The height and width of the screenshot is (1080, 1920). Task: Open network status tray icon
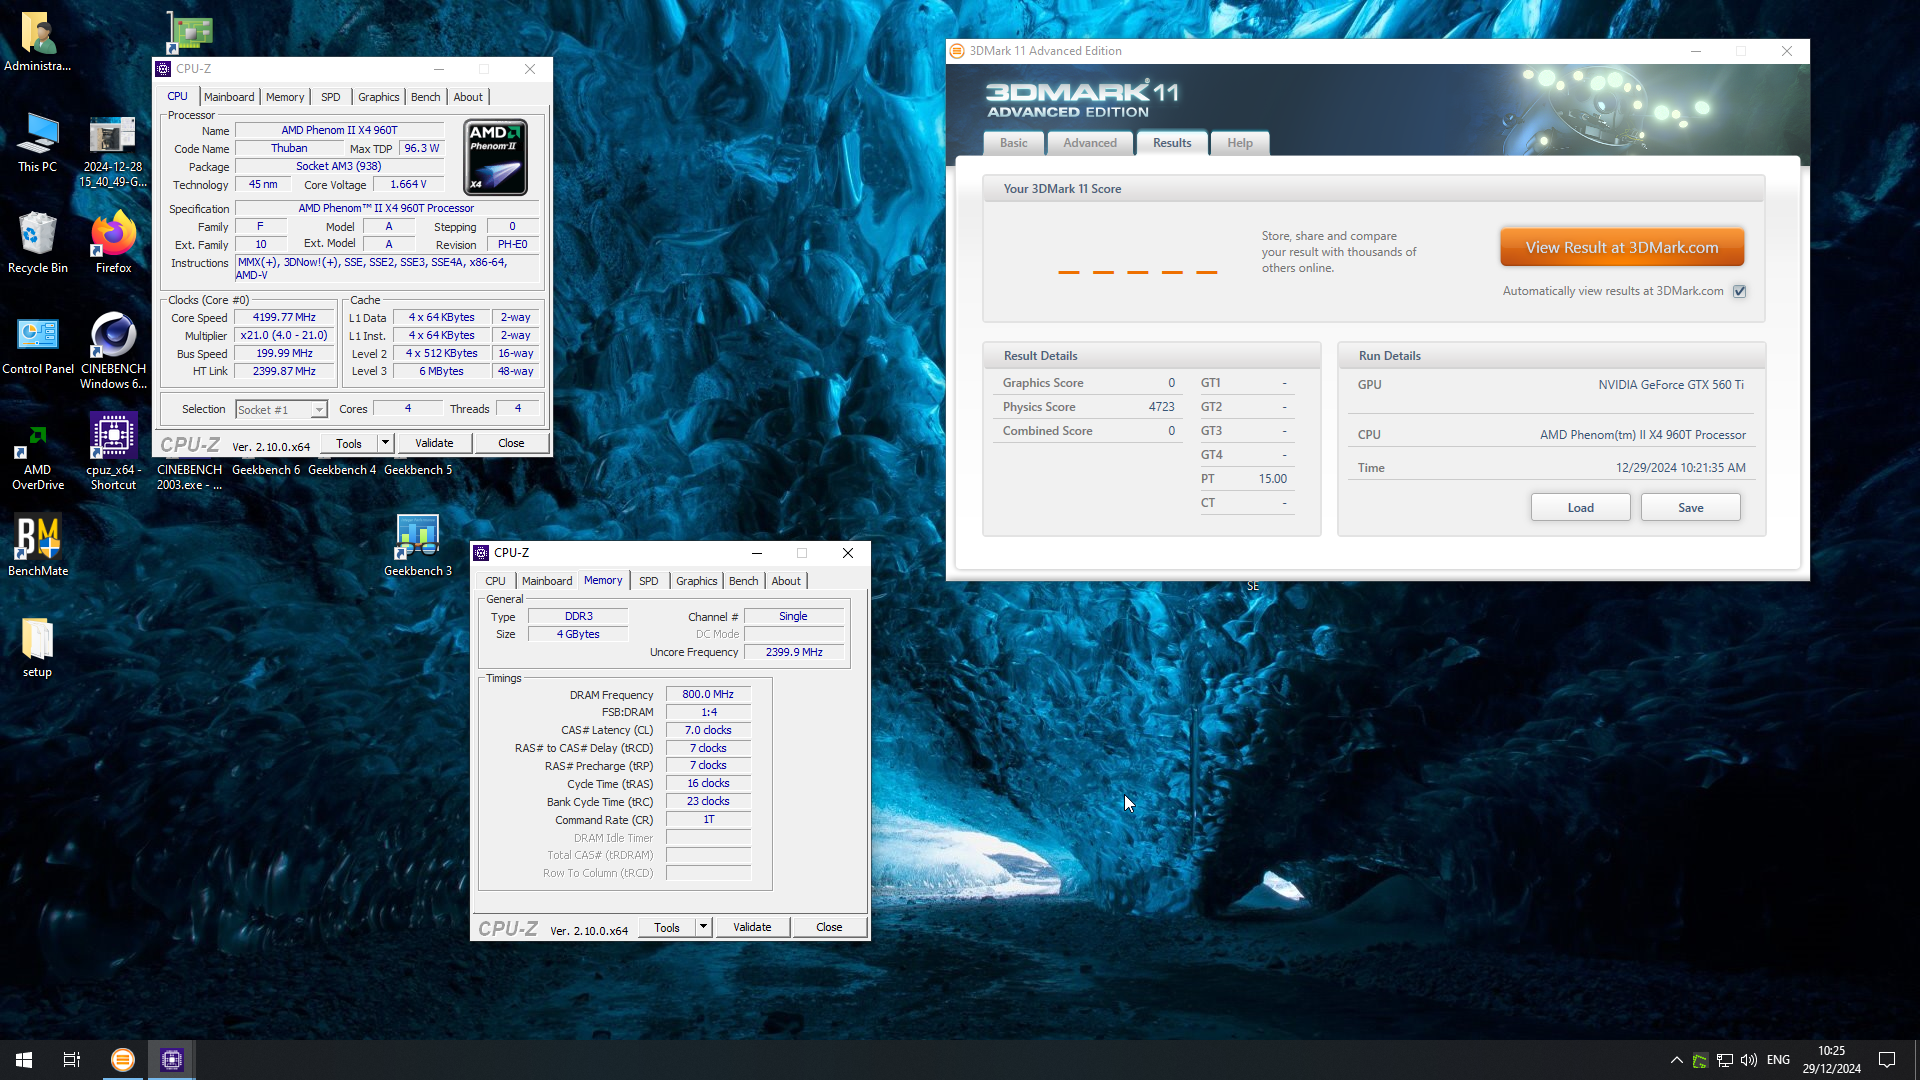click(1725, 1060)
